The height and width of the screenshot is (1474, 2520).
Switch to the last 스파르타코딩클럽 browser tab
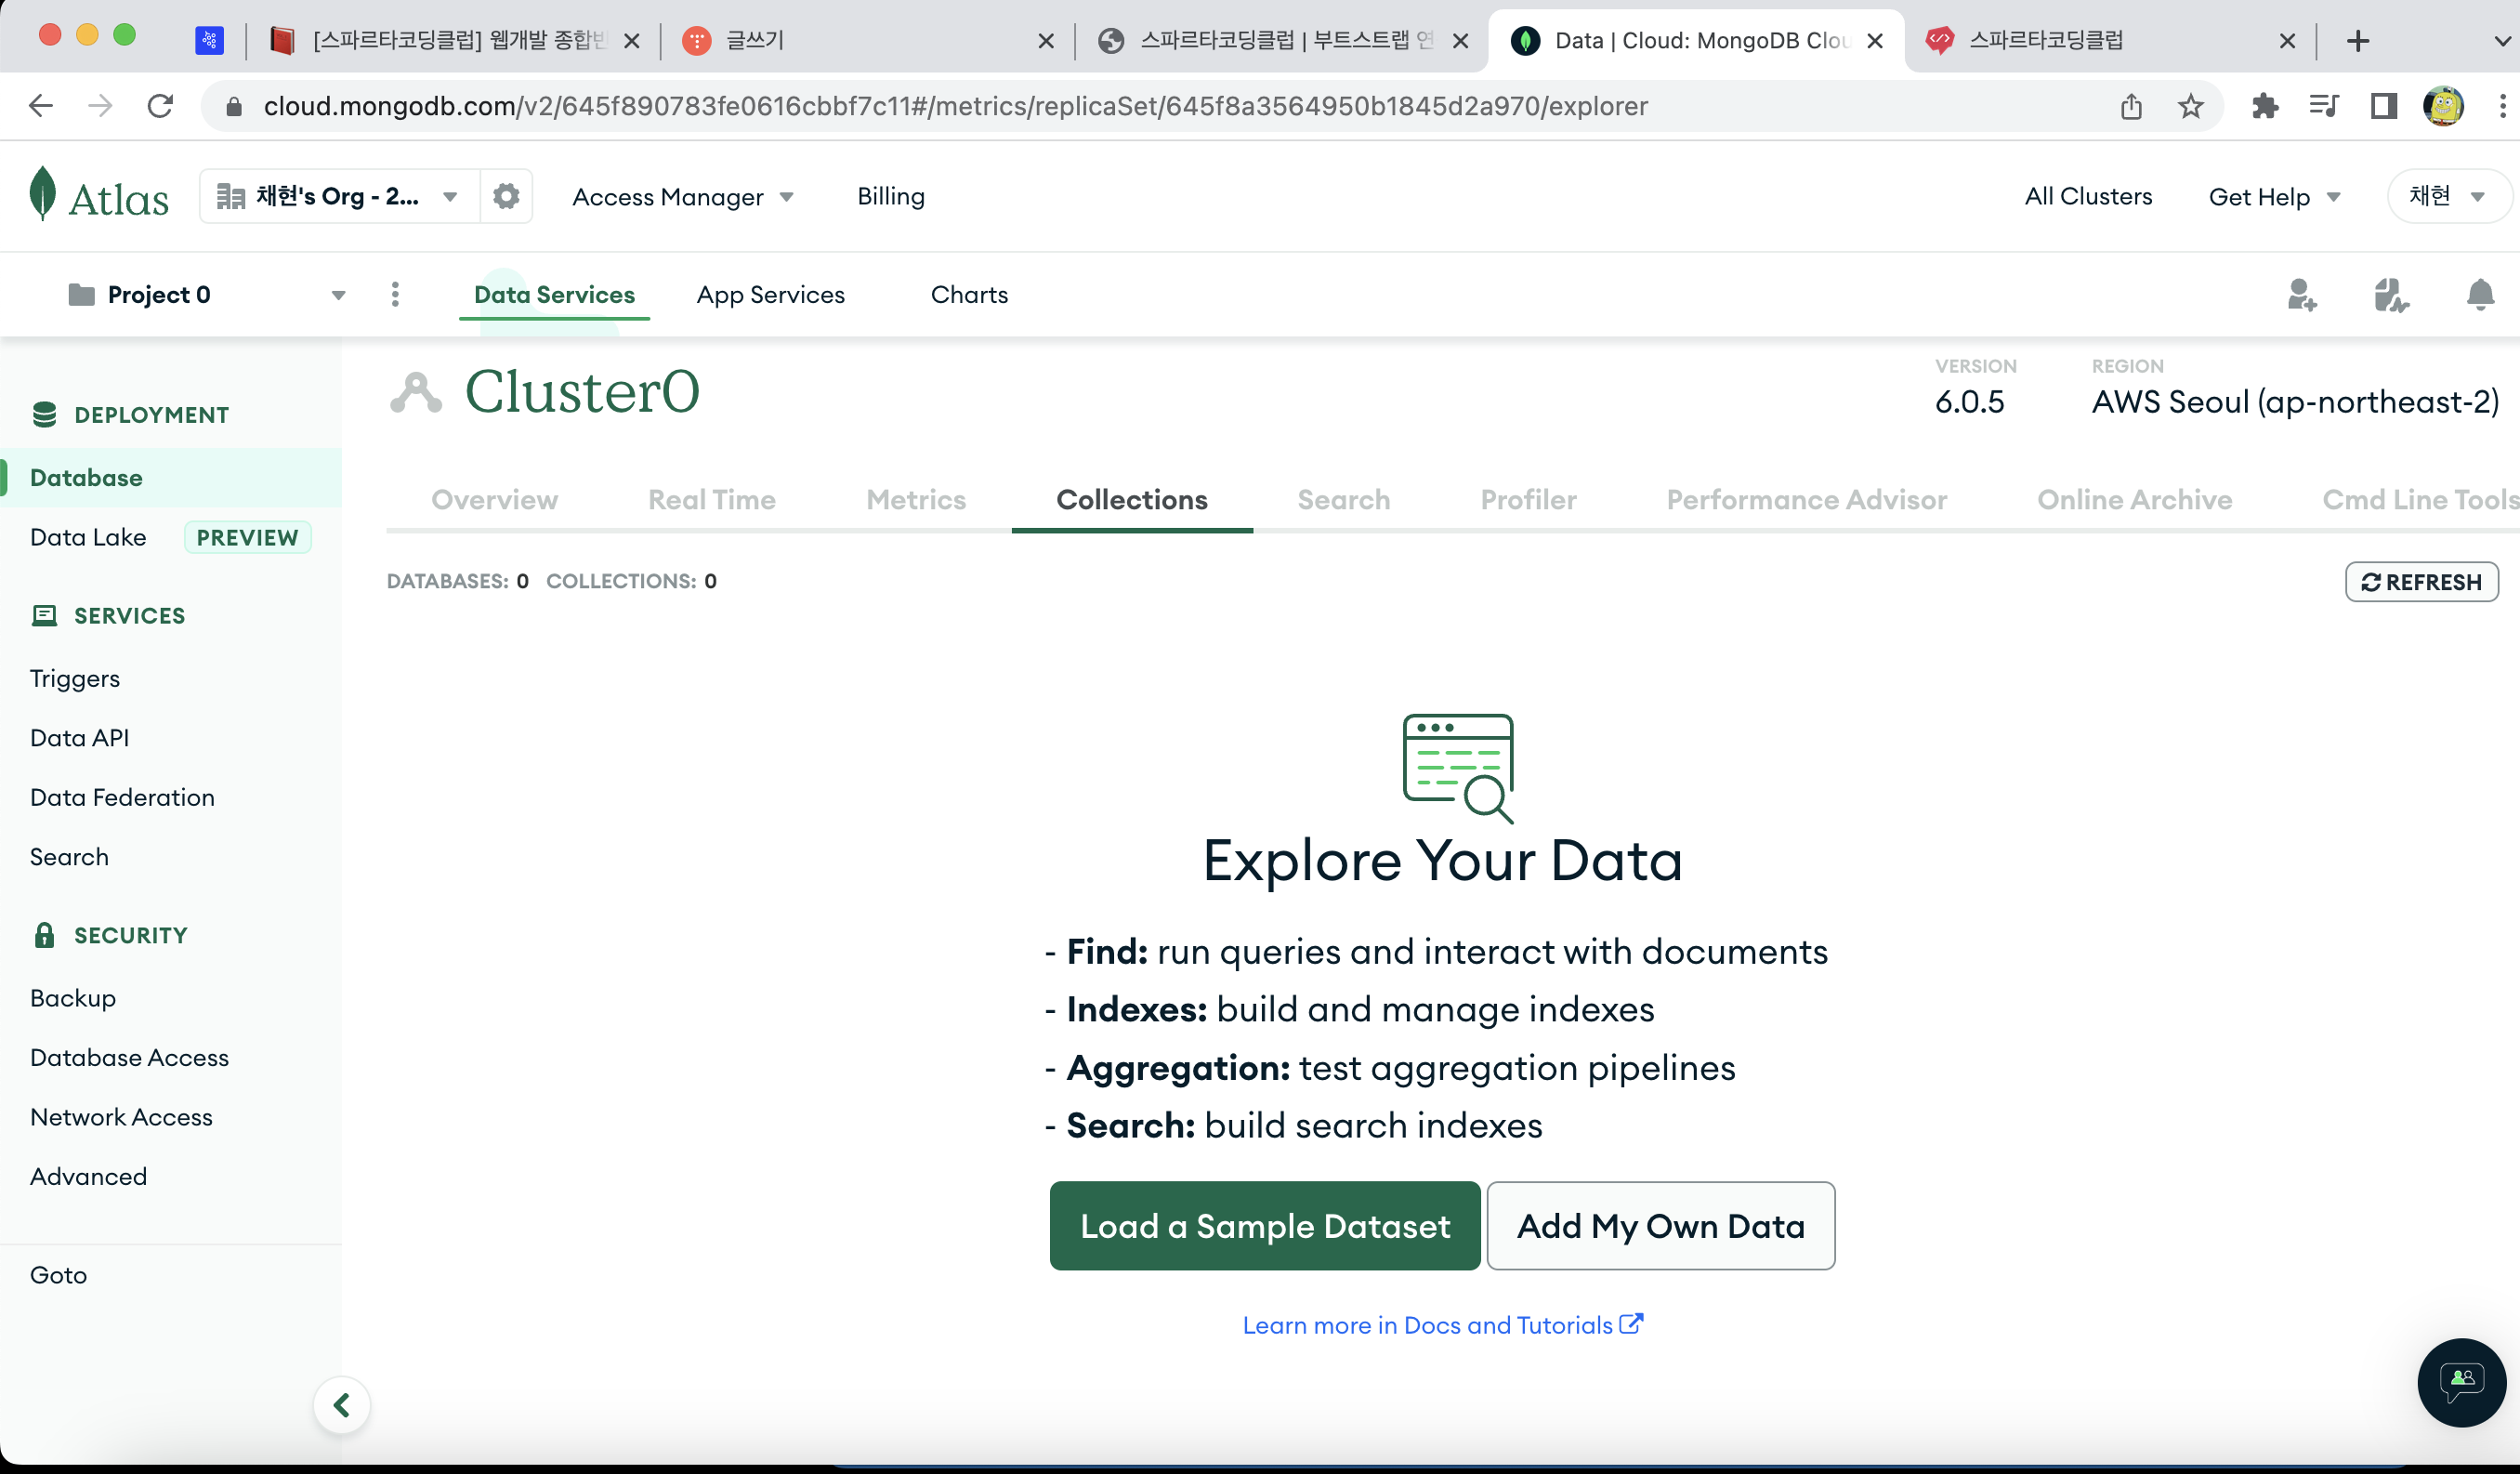[2110, 41]
